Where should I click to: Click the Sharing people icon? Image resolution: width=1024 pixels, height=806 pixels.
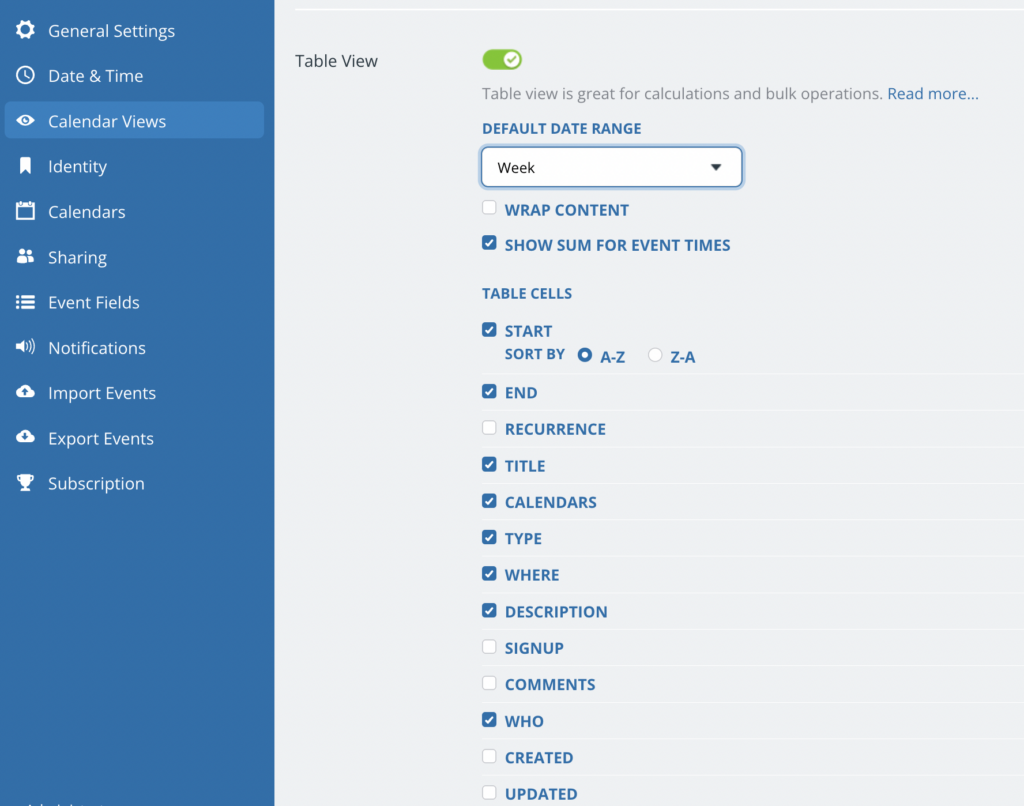point(25,257)
